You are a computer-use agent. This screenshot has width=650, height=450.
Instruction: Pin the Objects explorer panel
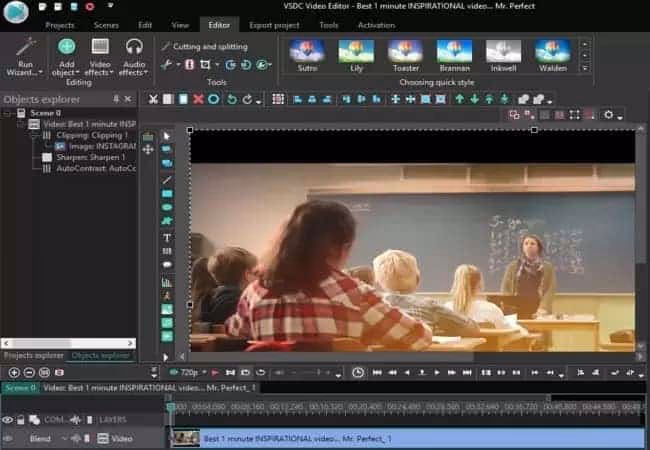click(116, 99)
